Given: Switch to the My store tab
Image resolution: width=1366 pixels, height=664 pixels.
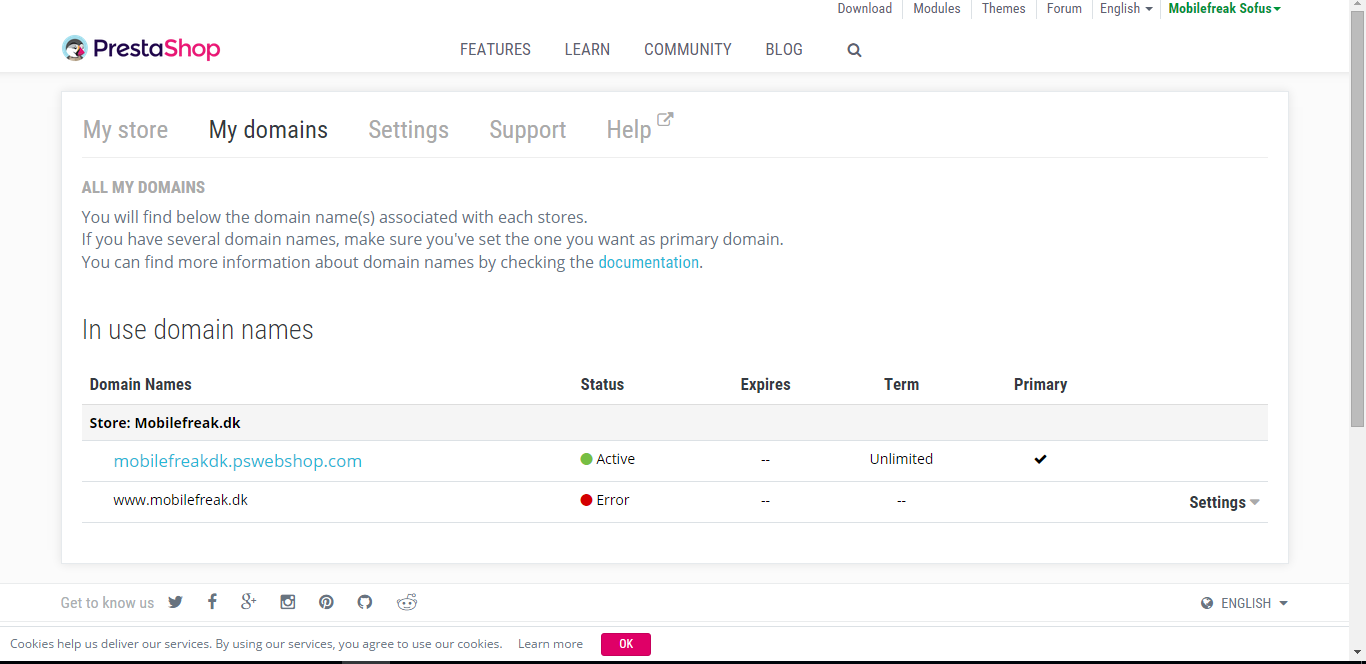Looking at the screenshot, I should click(125, 130).
